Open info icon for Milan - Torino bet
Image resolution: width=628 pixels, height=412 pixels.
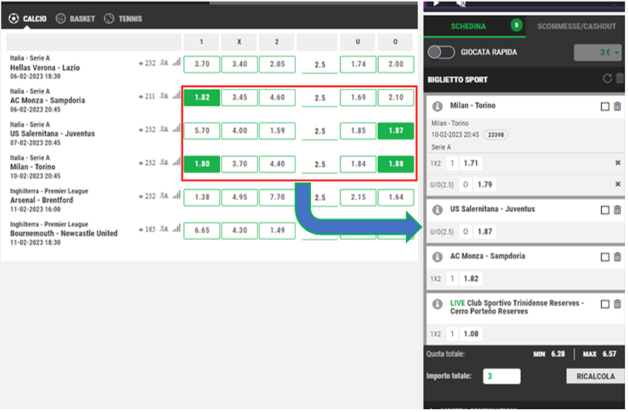click(438, 107)
